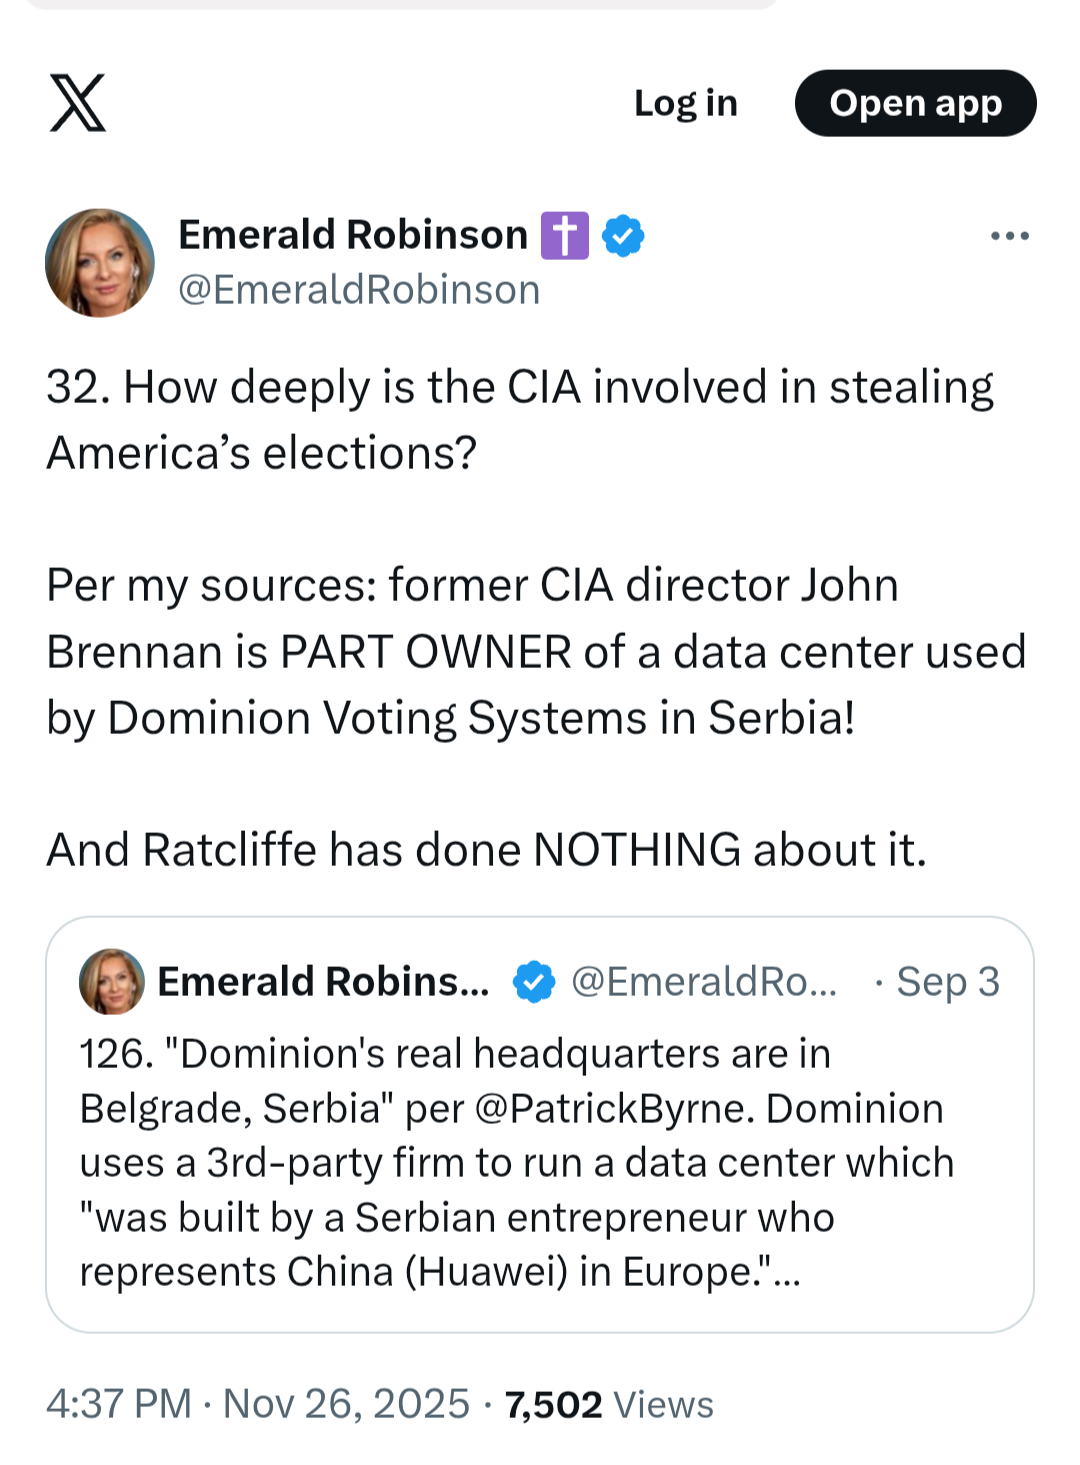Screen dimensions: 1080x1465
Task: Click the purple cross emoji badge
Action: point(565,236)
